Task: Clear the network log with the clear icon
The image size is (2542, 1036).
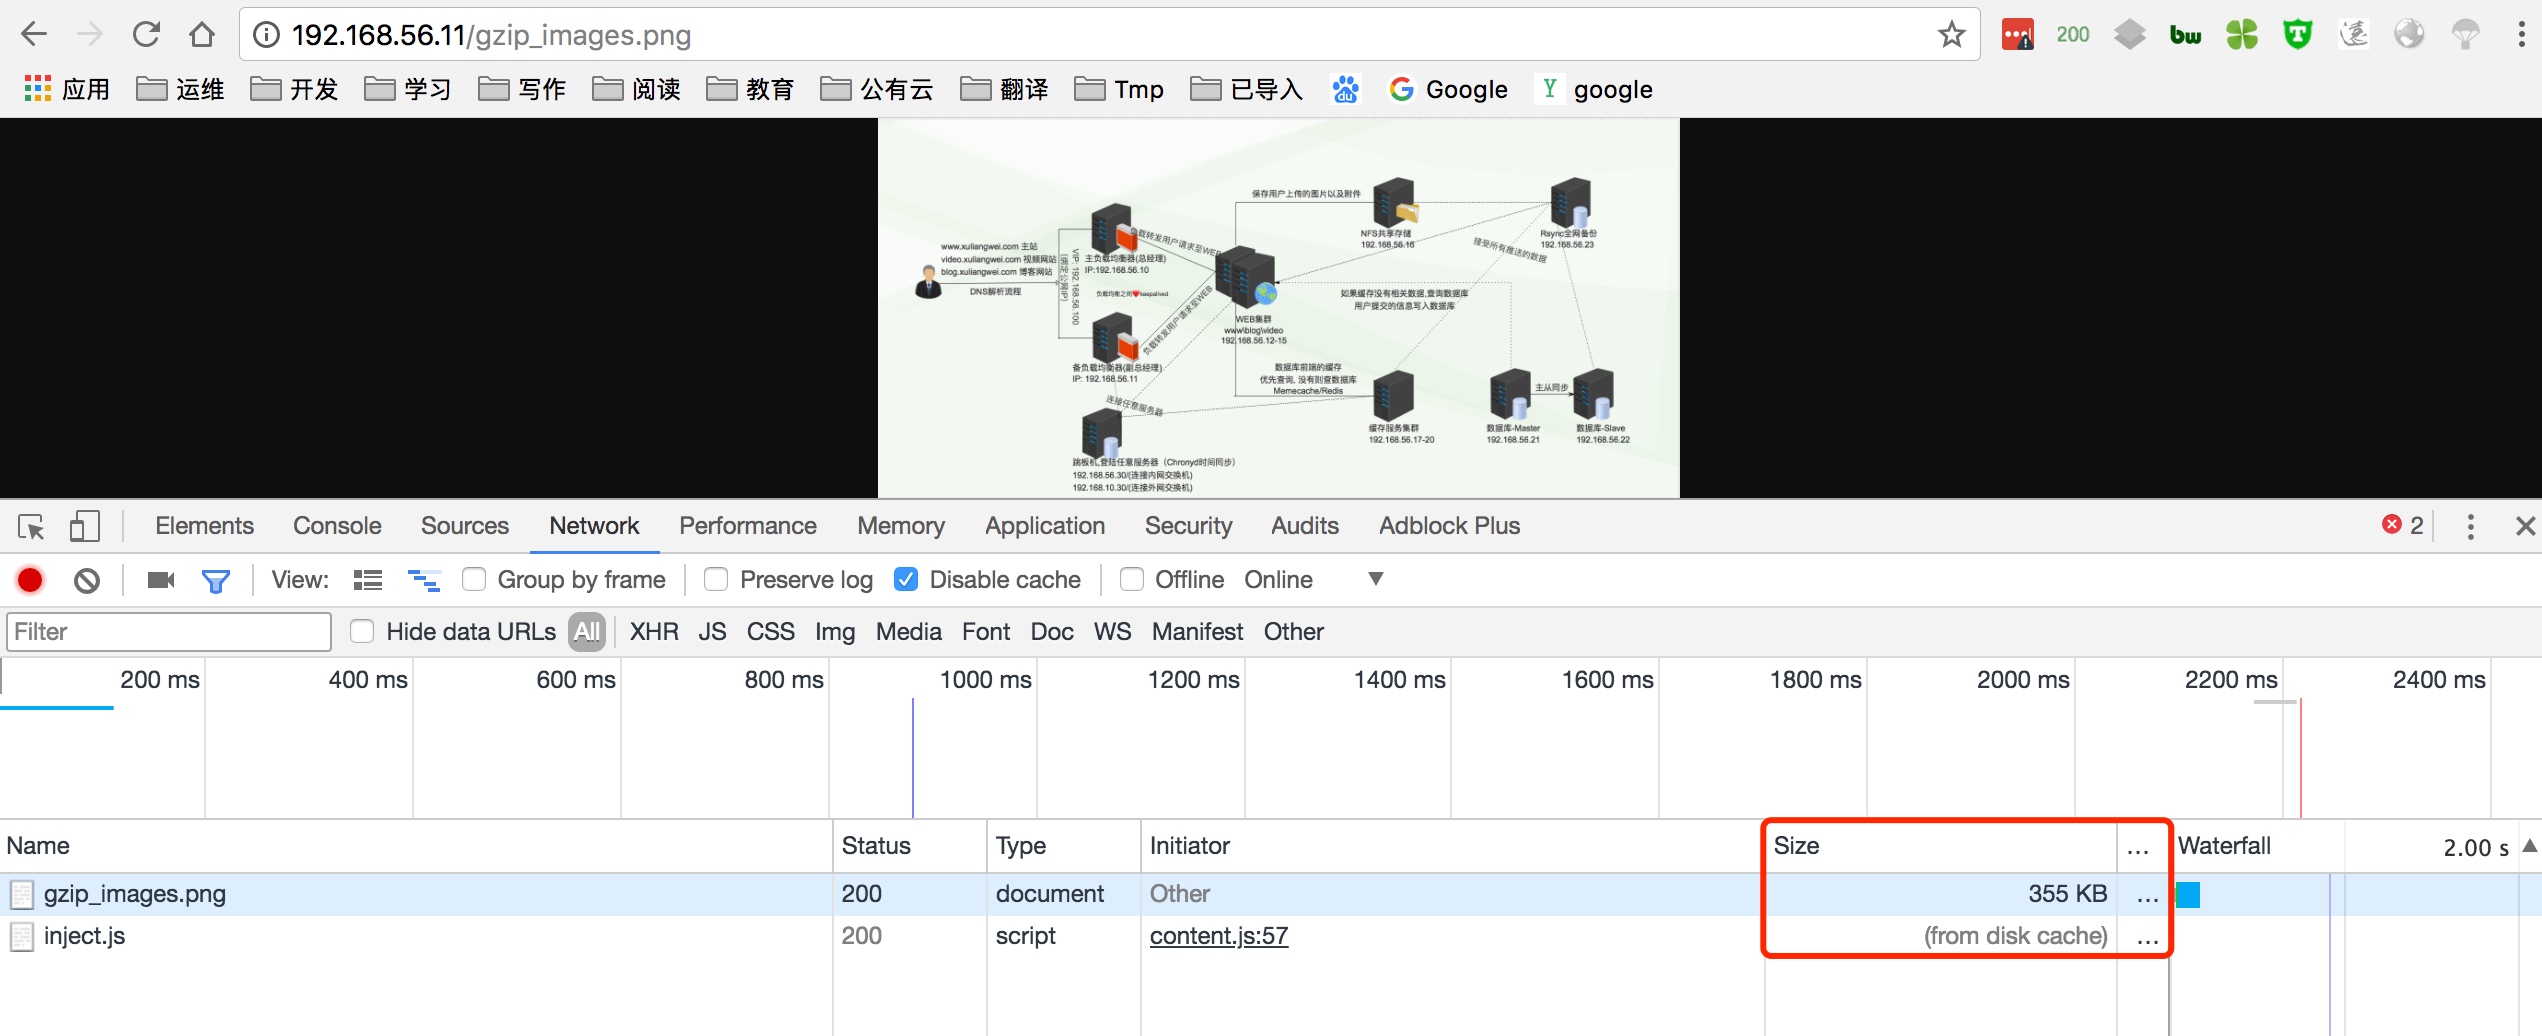Action: click(87, 580)
